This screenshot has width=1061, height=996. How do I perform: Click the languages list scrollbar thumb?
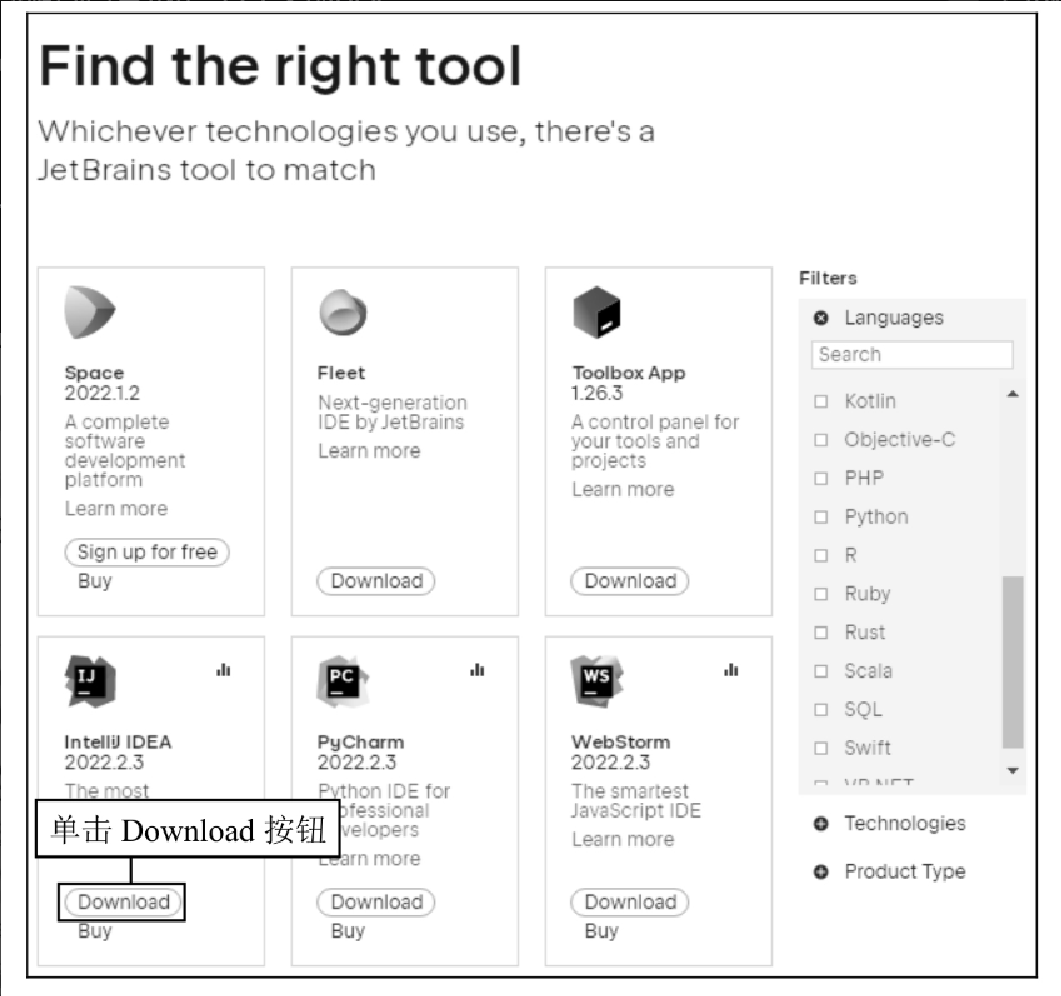(x=1012, y=662)
